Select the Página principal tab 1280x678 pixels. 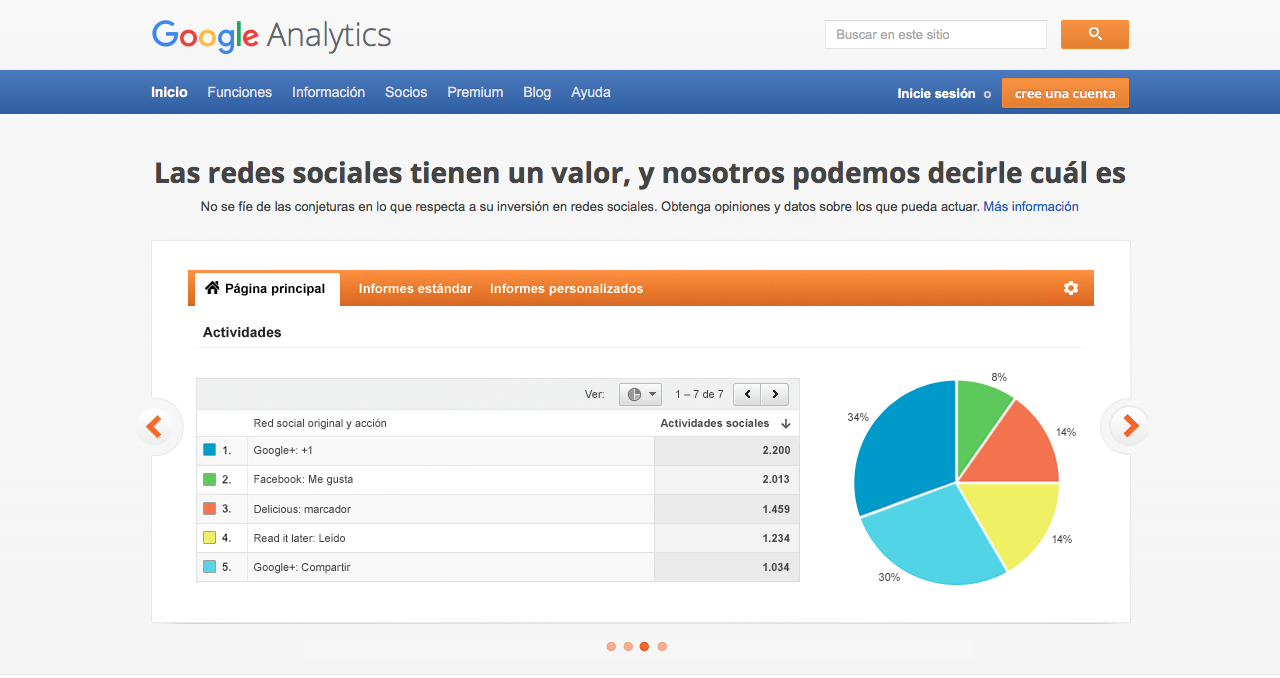click(267, 289)
